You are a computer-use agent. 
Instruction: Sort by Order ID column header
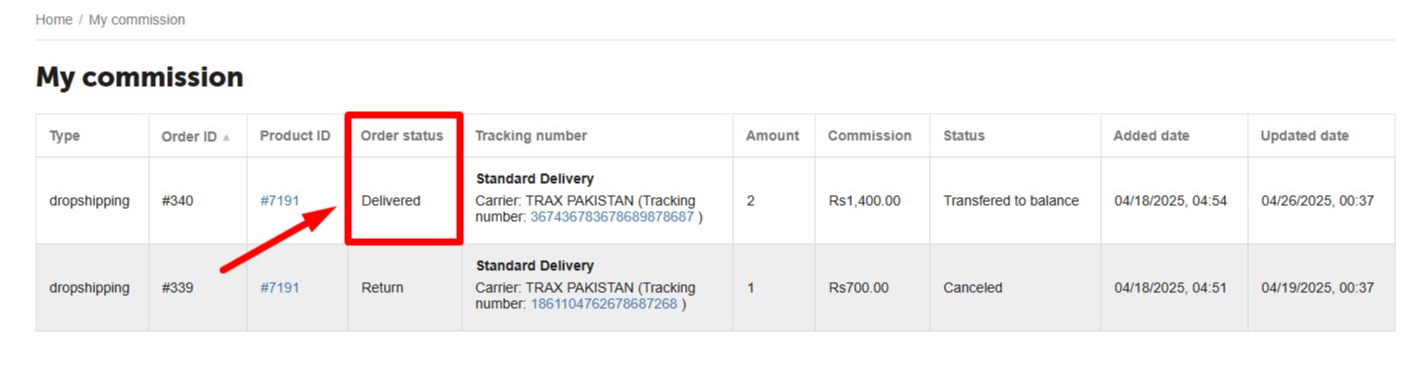pos(189,136)
